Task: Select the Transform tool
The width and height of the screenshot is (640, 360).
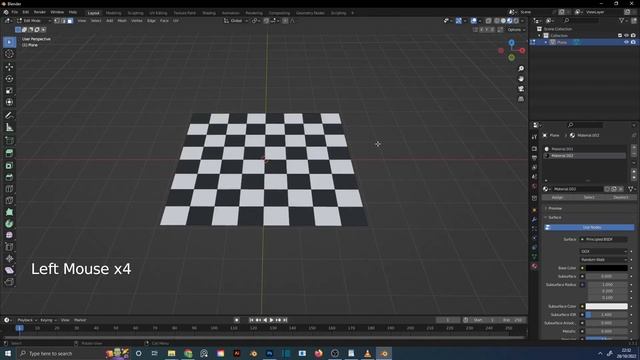Action: (9, 102)
